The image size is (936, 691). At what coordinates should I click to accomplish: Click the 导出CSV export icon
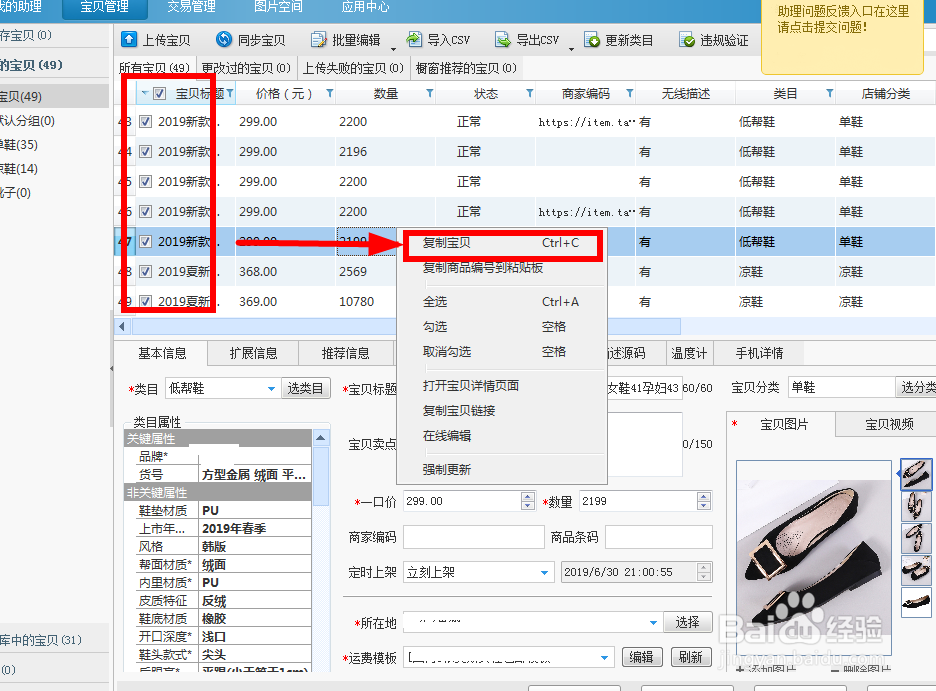pyautogui.click(x=503, y=40)
